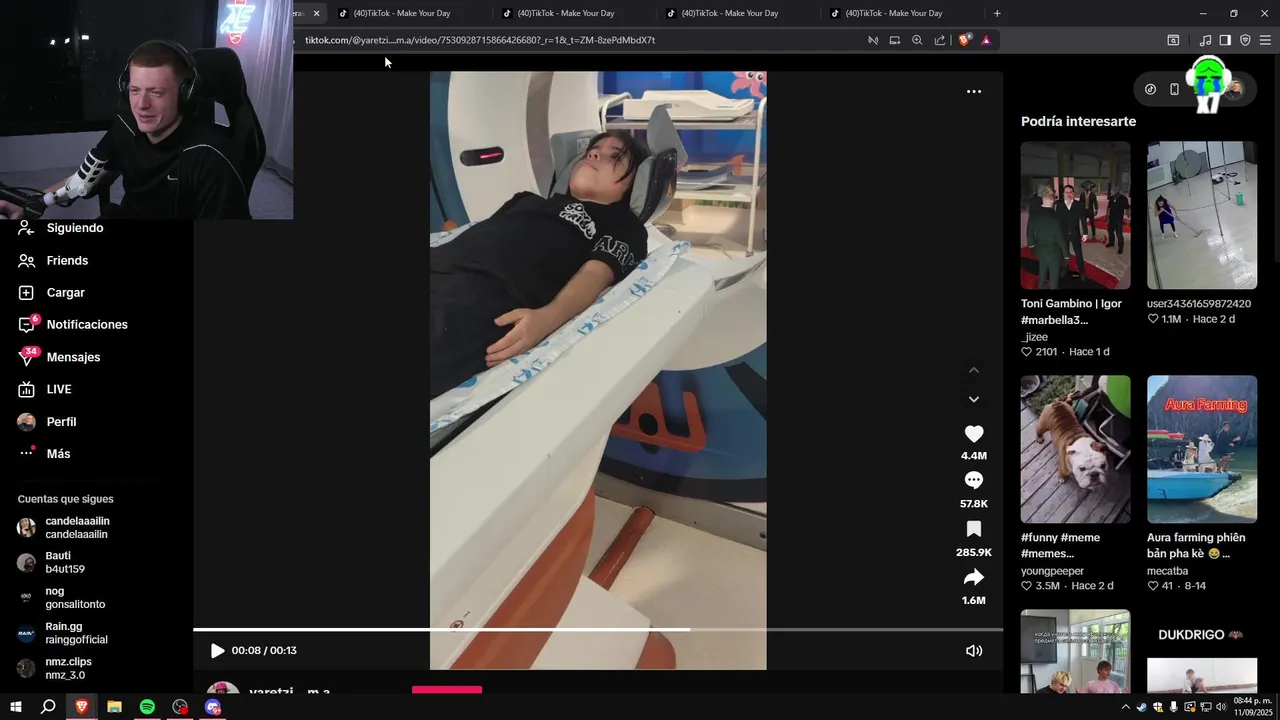Screen dimensions: 1280x720
Task: Mute the video with the speaker icon
Action: click(x=974, y=650)
